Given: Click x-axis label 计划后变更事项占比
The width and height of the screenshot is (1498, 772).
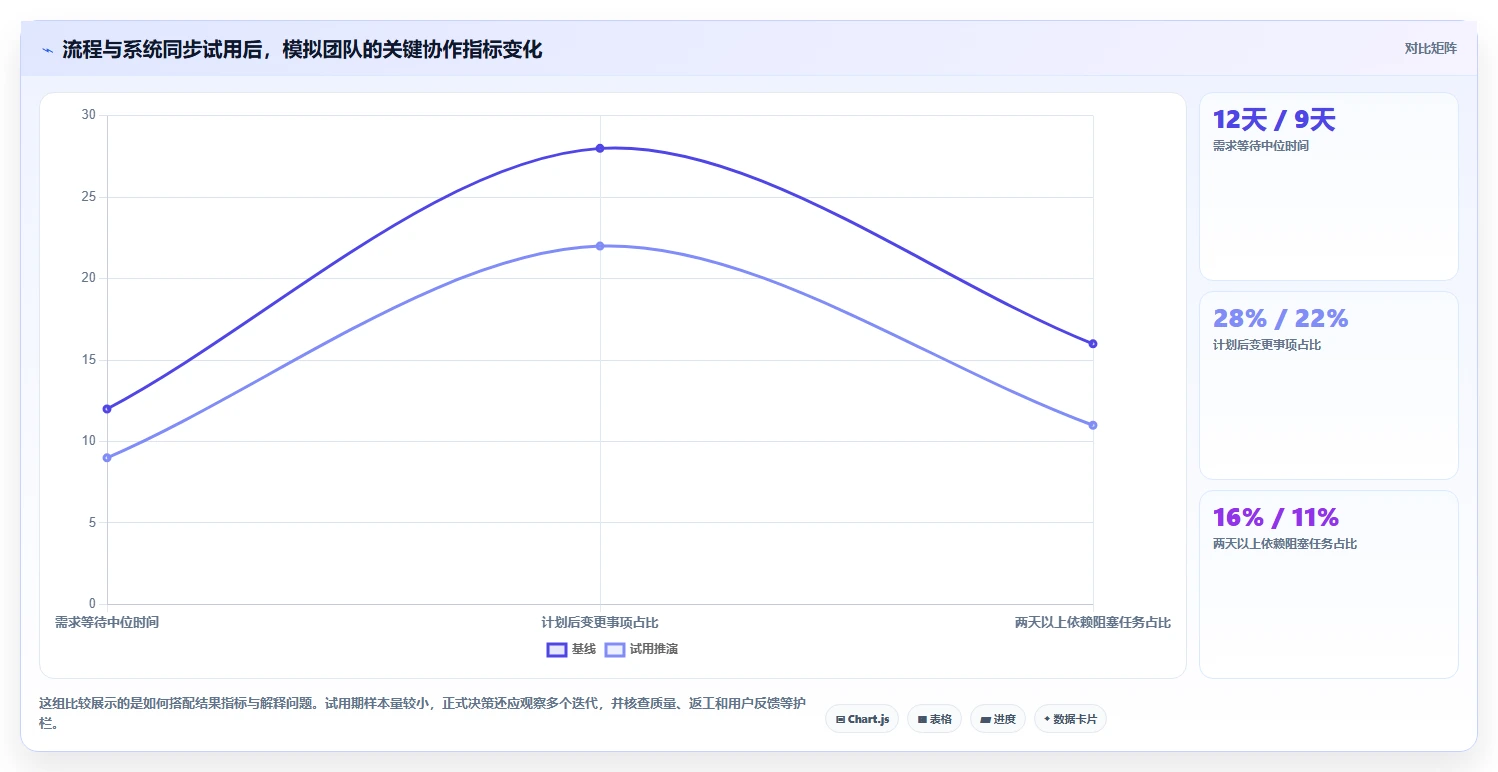Looking at the screenshot, I should [600, 622].
